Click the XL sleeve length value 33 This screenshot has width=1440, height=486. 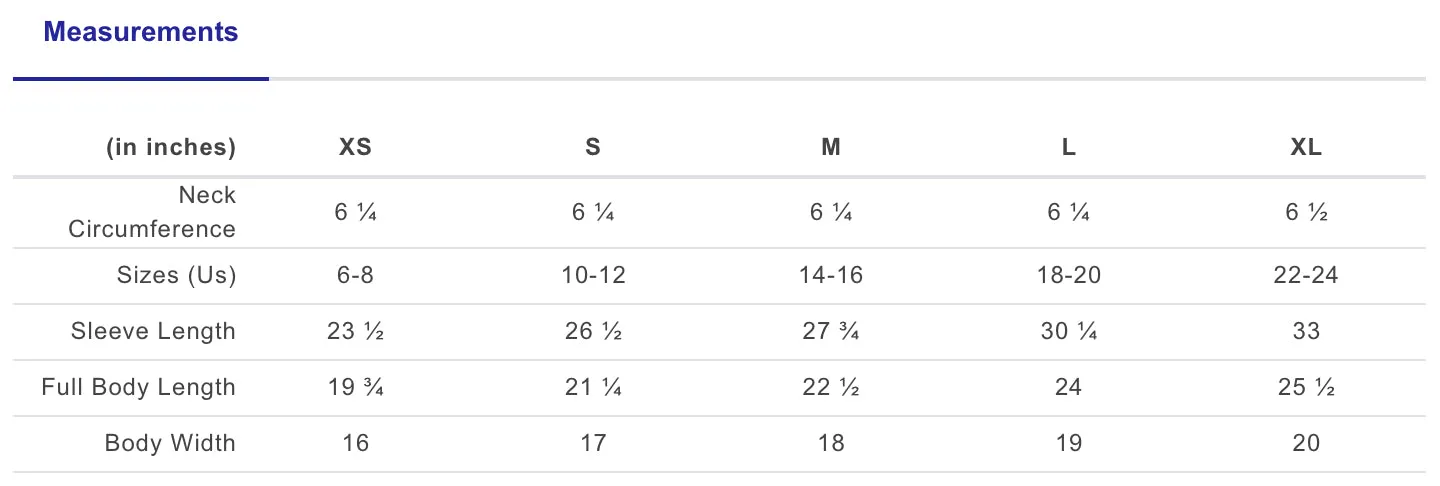click(1306, 331)
